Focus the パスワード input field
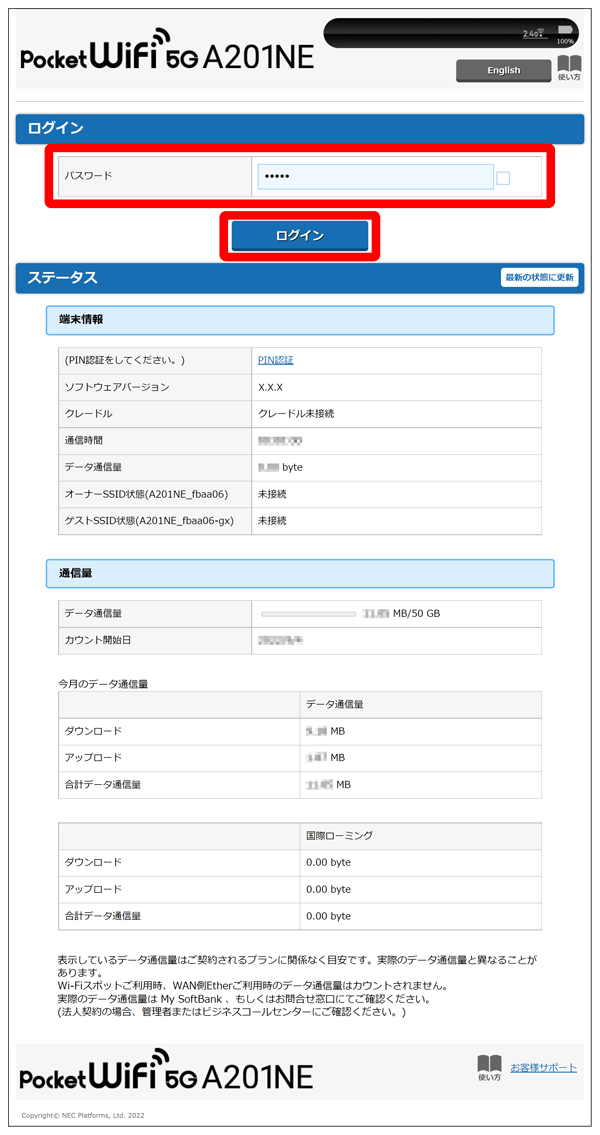The height and width of the screenshot is (1135, 600). tap(375, 177)
